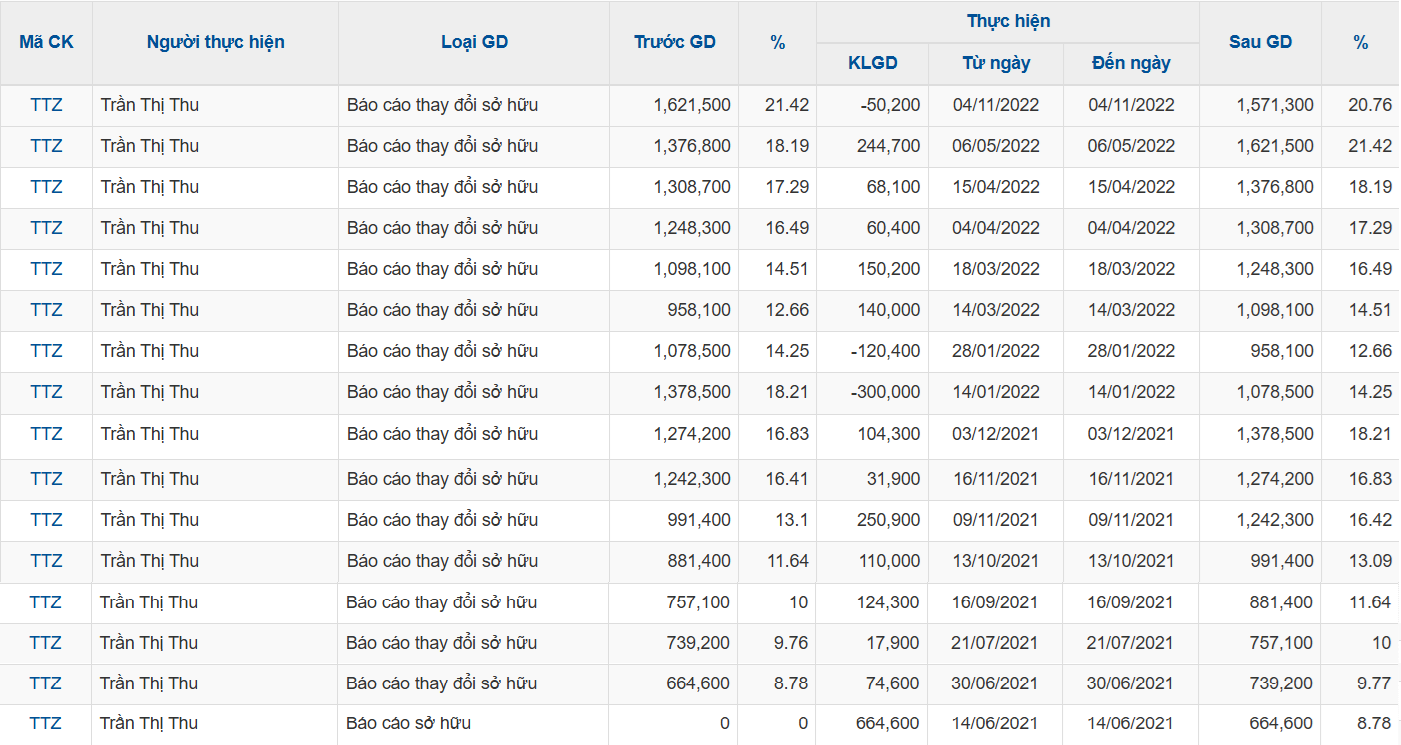Click the Đến ngày column header
Screen dimensions: 1401x745
click(1131, 63)
